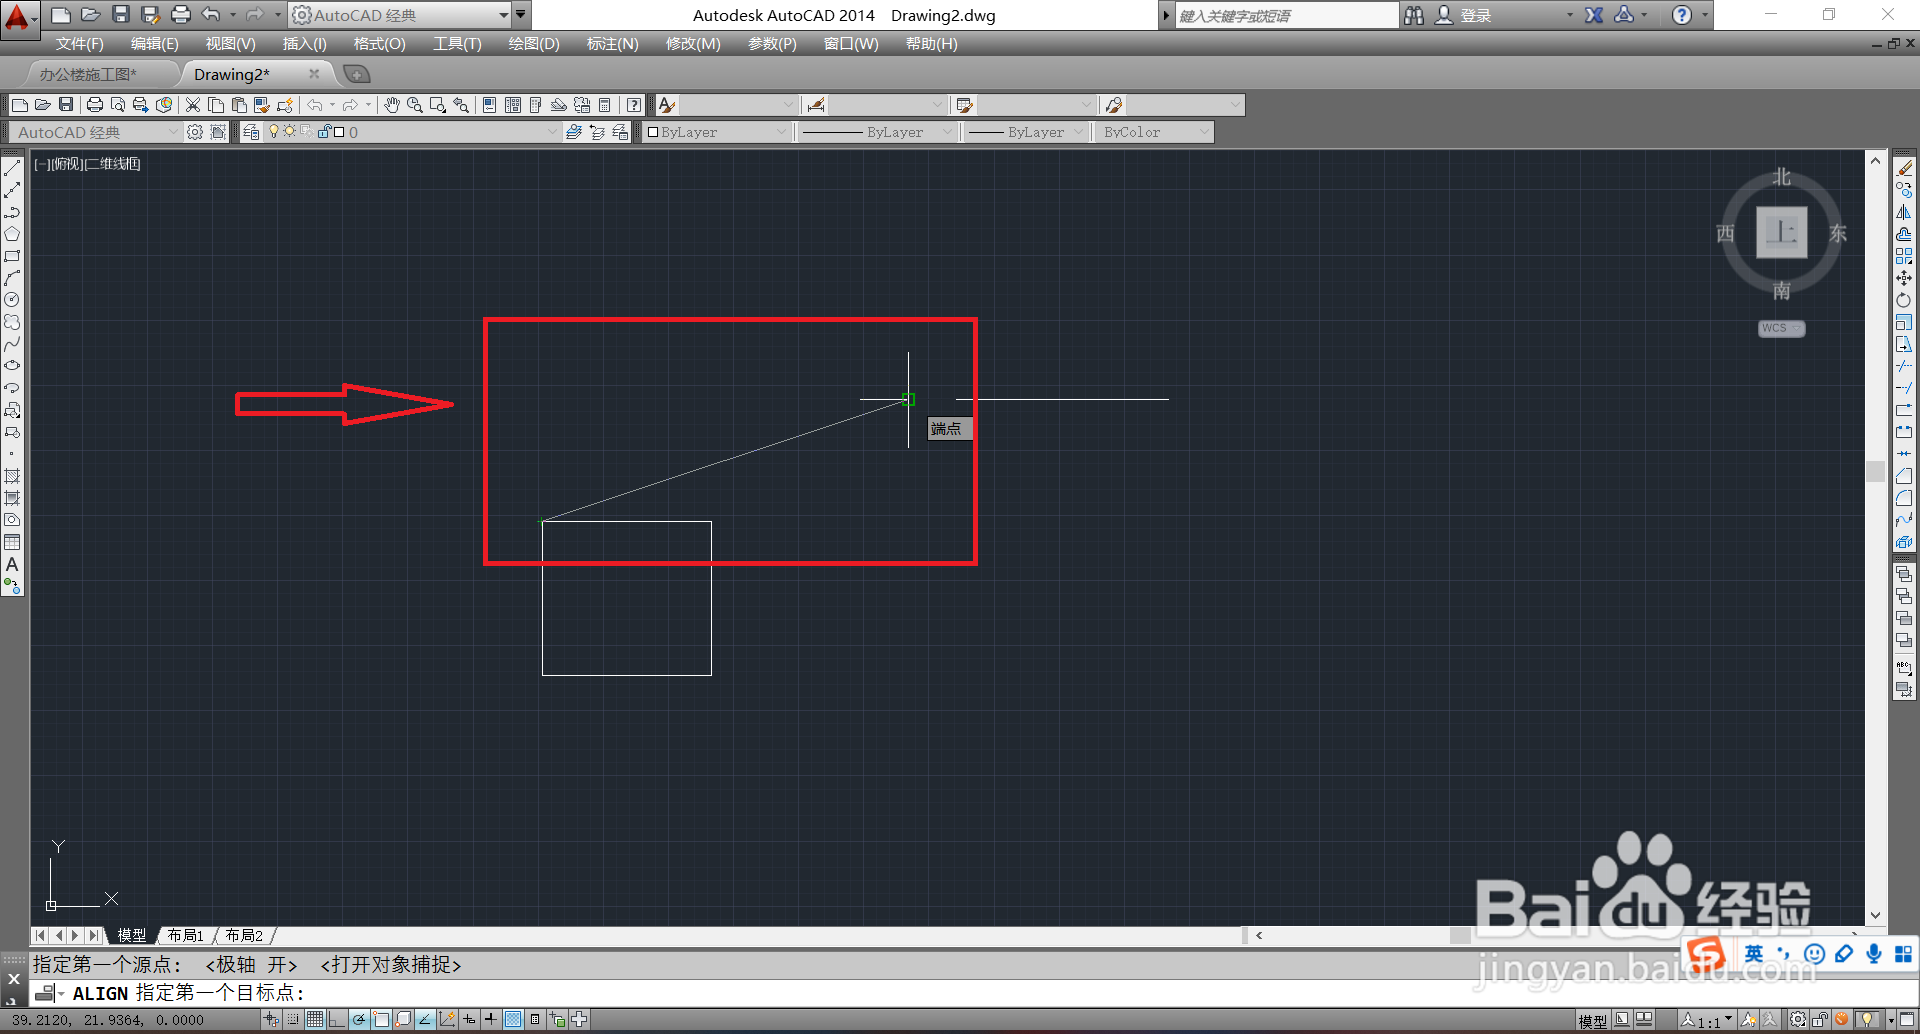Open Workspace Settings gear icon

pos(196,132)
